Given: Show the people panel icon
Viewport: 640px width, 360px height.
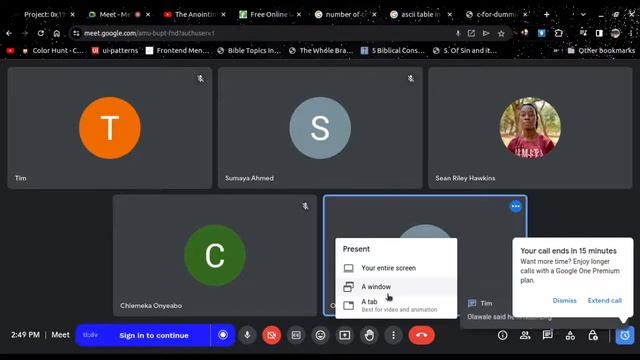Looking at the screenshot, I should [525, 335].
